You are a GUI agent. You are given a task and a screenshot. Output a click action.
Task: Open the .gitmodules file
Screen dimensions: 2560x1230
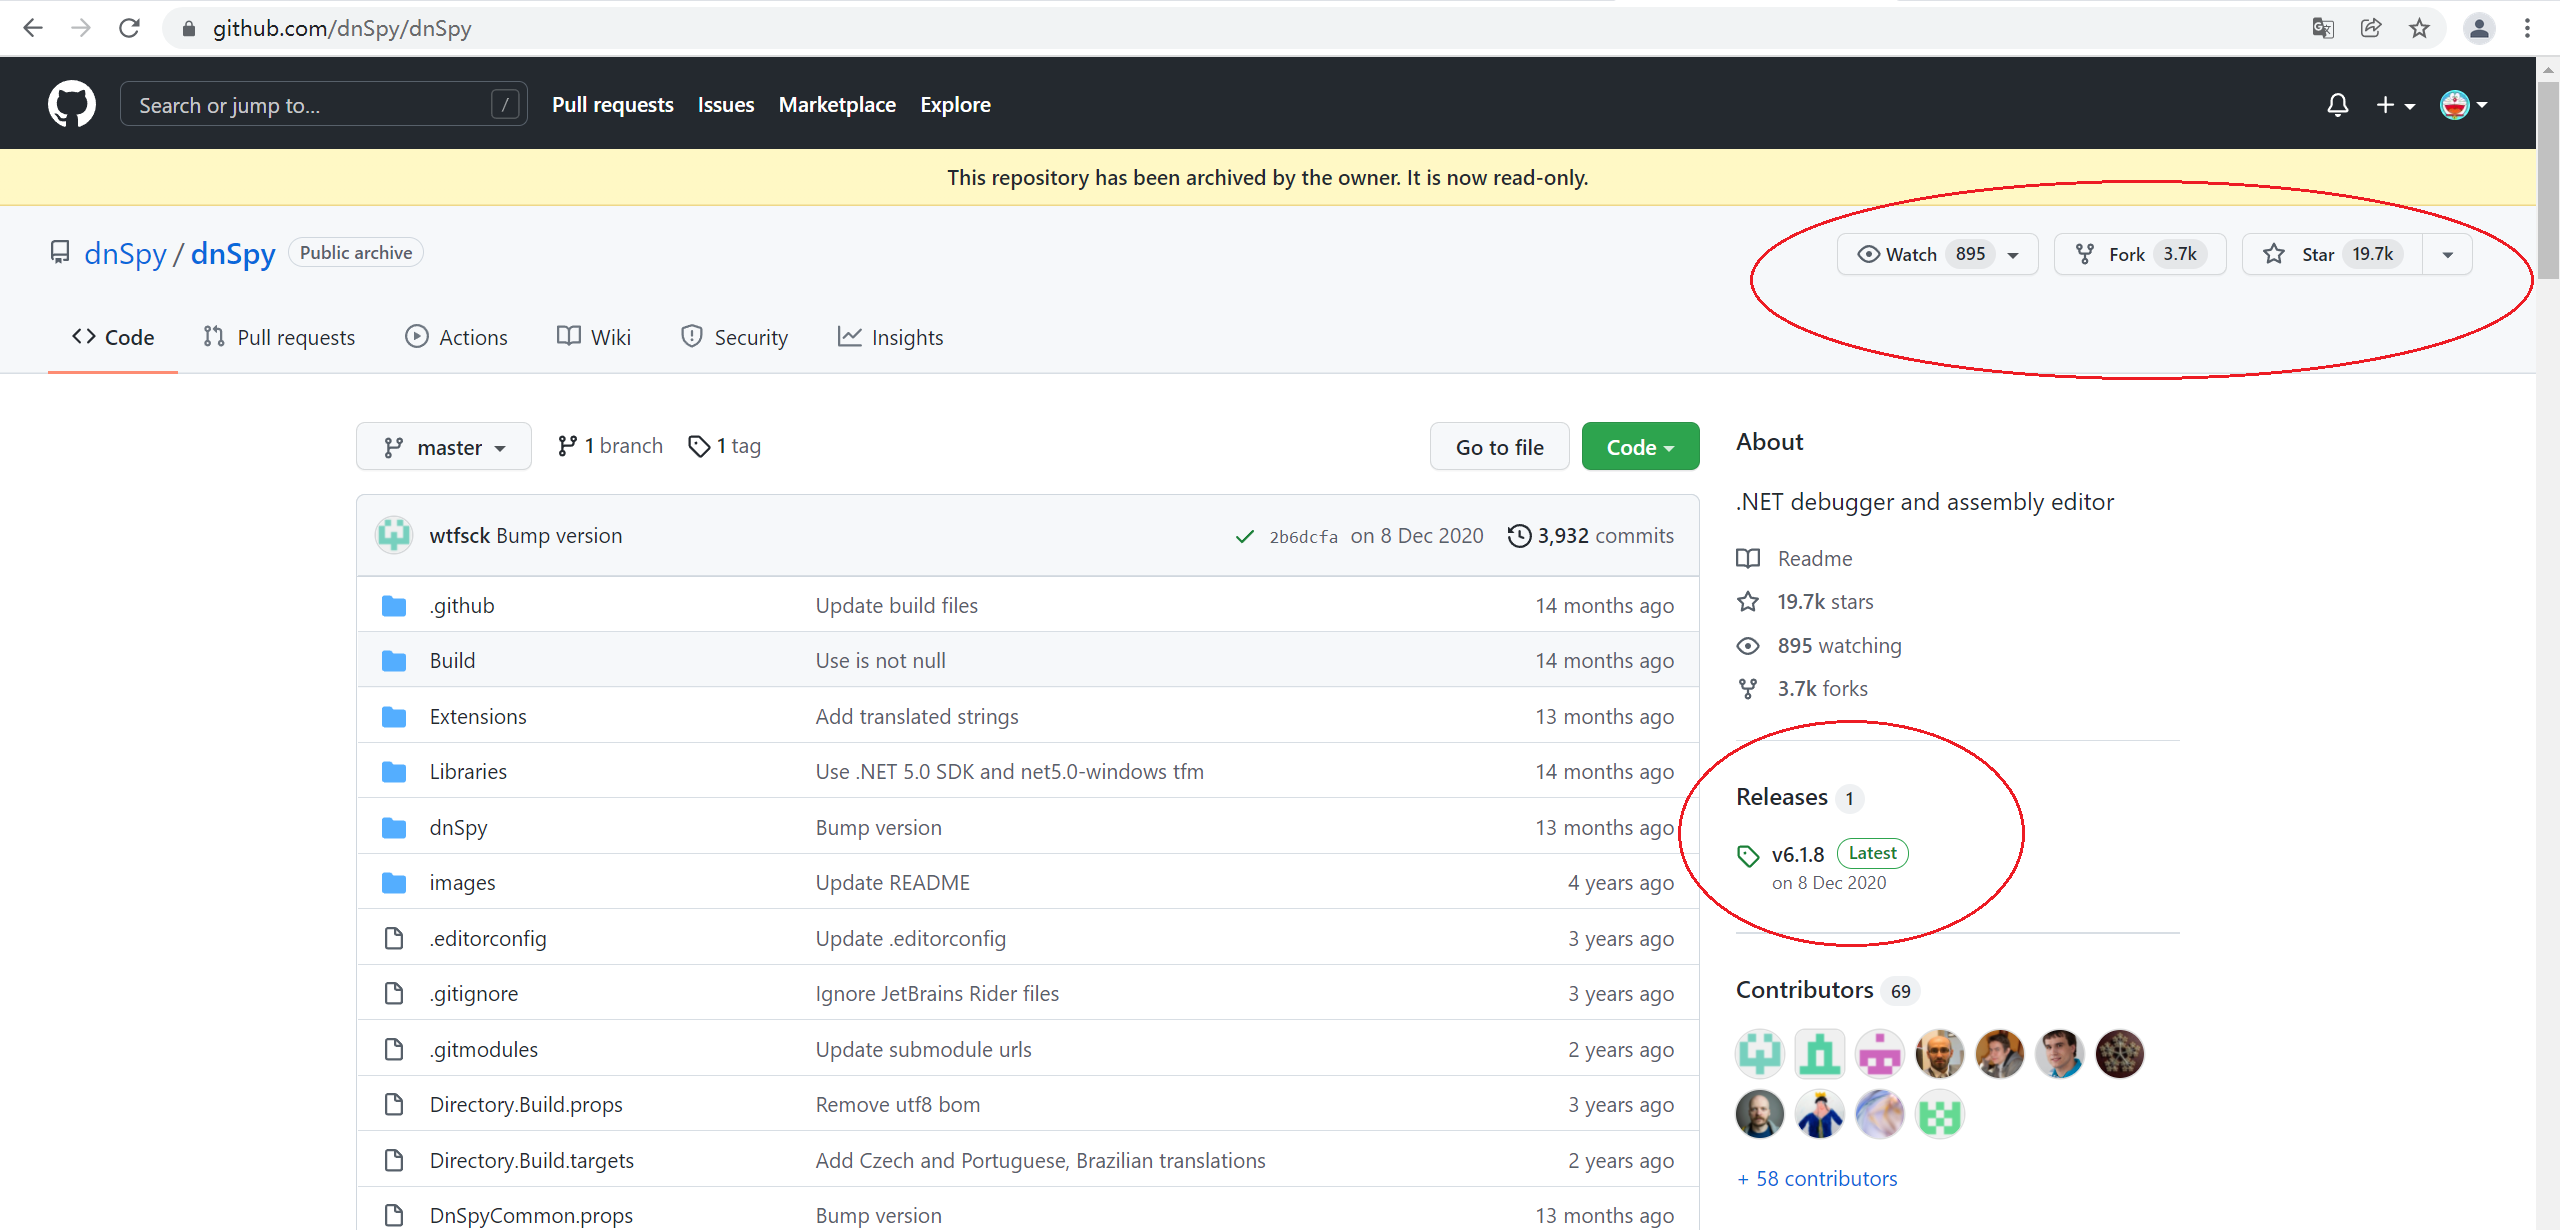[x=483, y=1049]
